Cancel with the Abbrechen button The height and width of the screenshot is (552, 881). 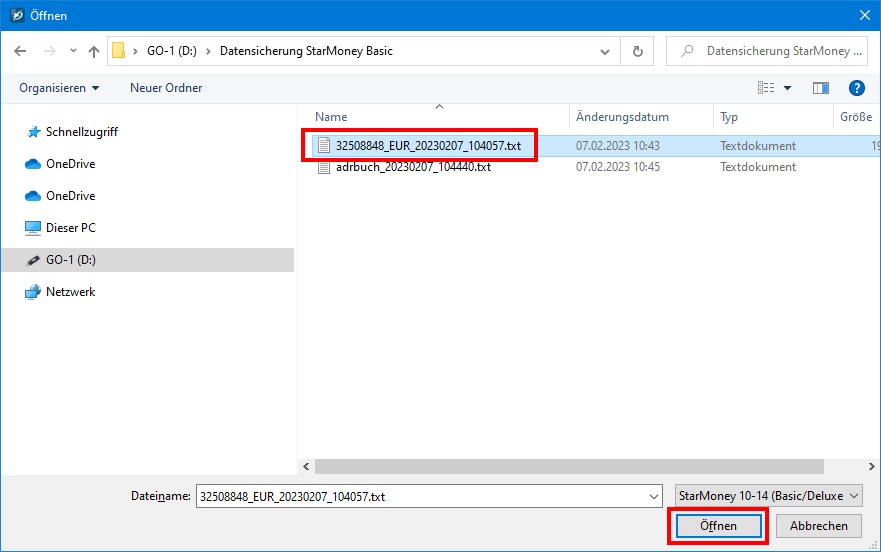[x=818, y=526]
